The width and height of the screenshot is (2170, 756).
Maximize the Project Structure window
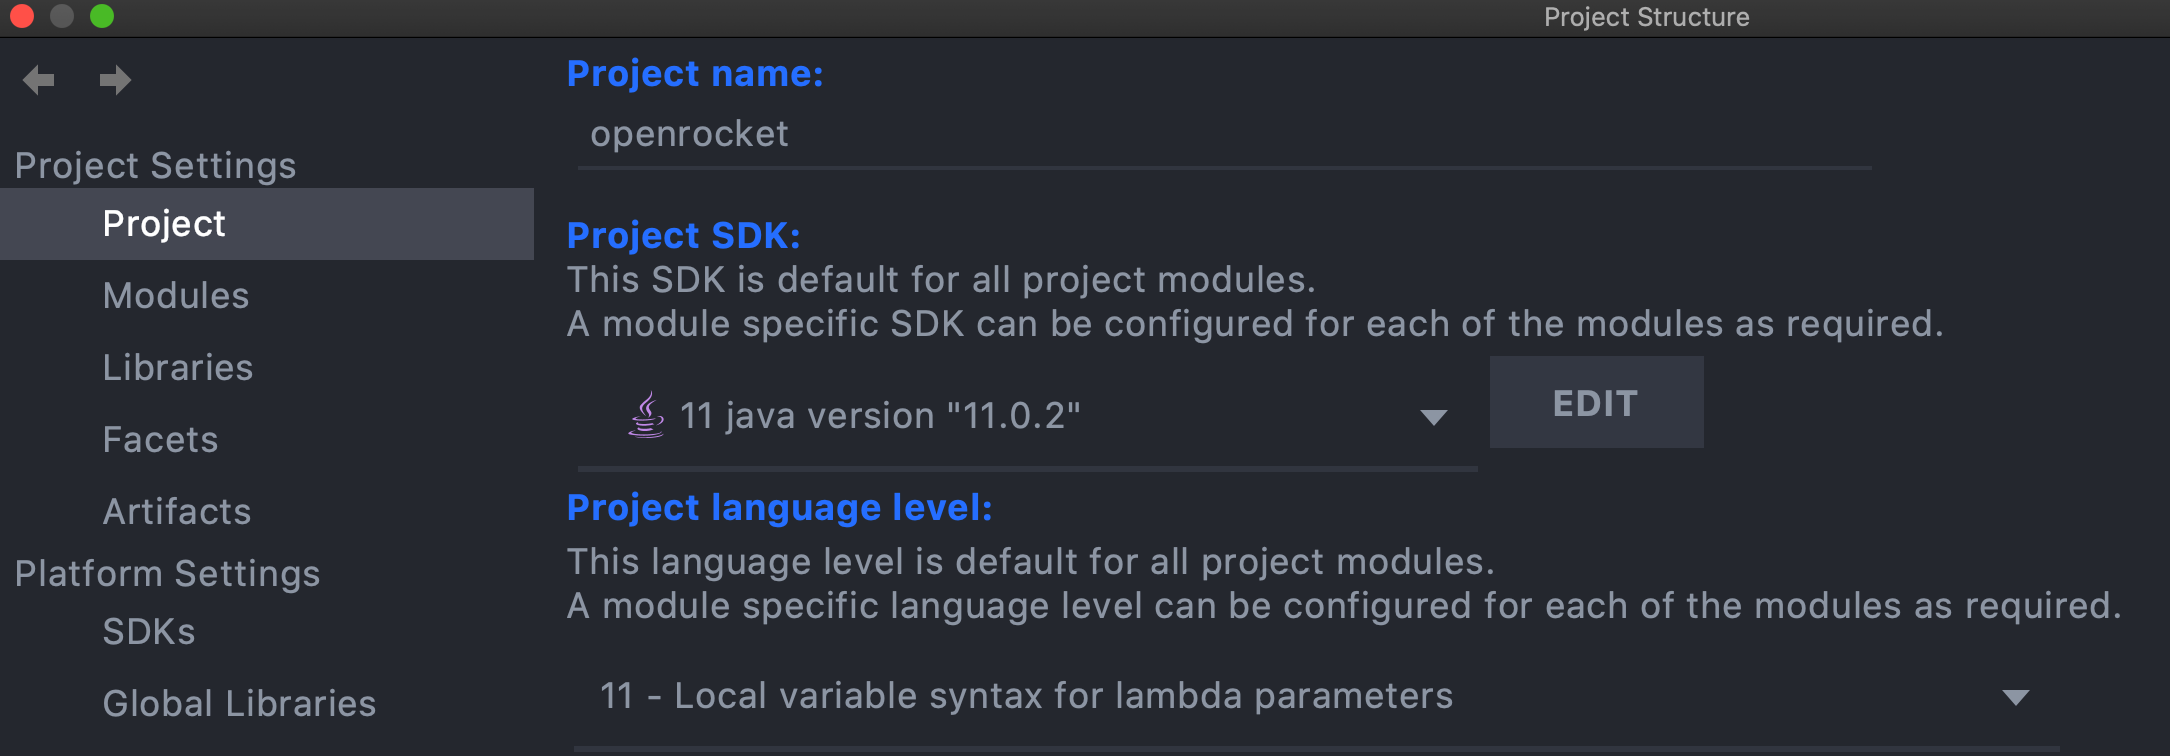(102, 17)
